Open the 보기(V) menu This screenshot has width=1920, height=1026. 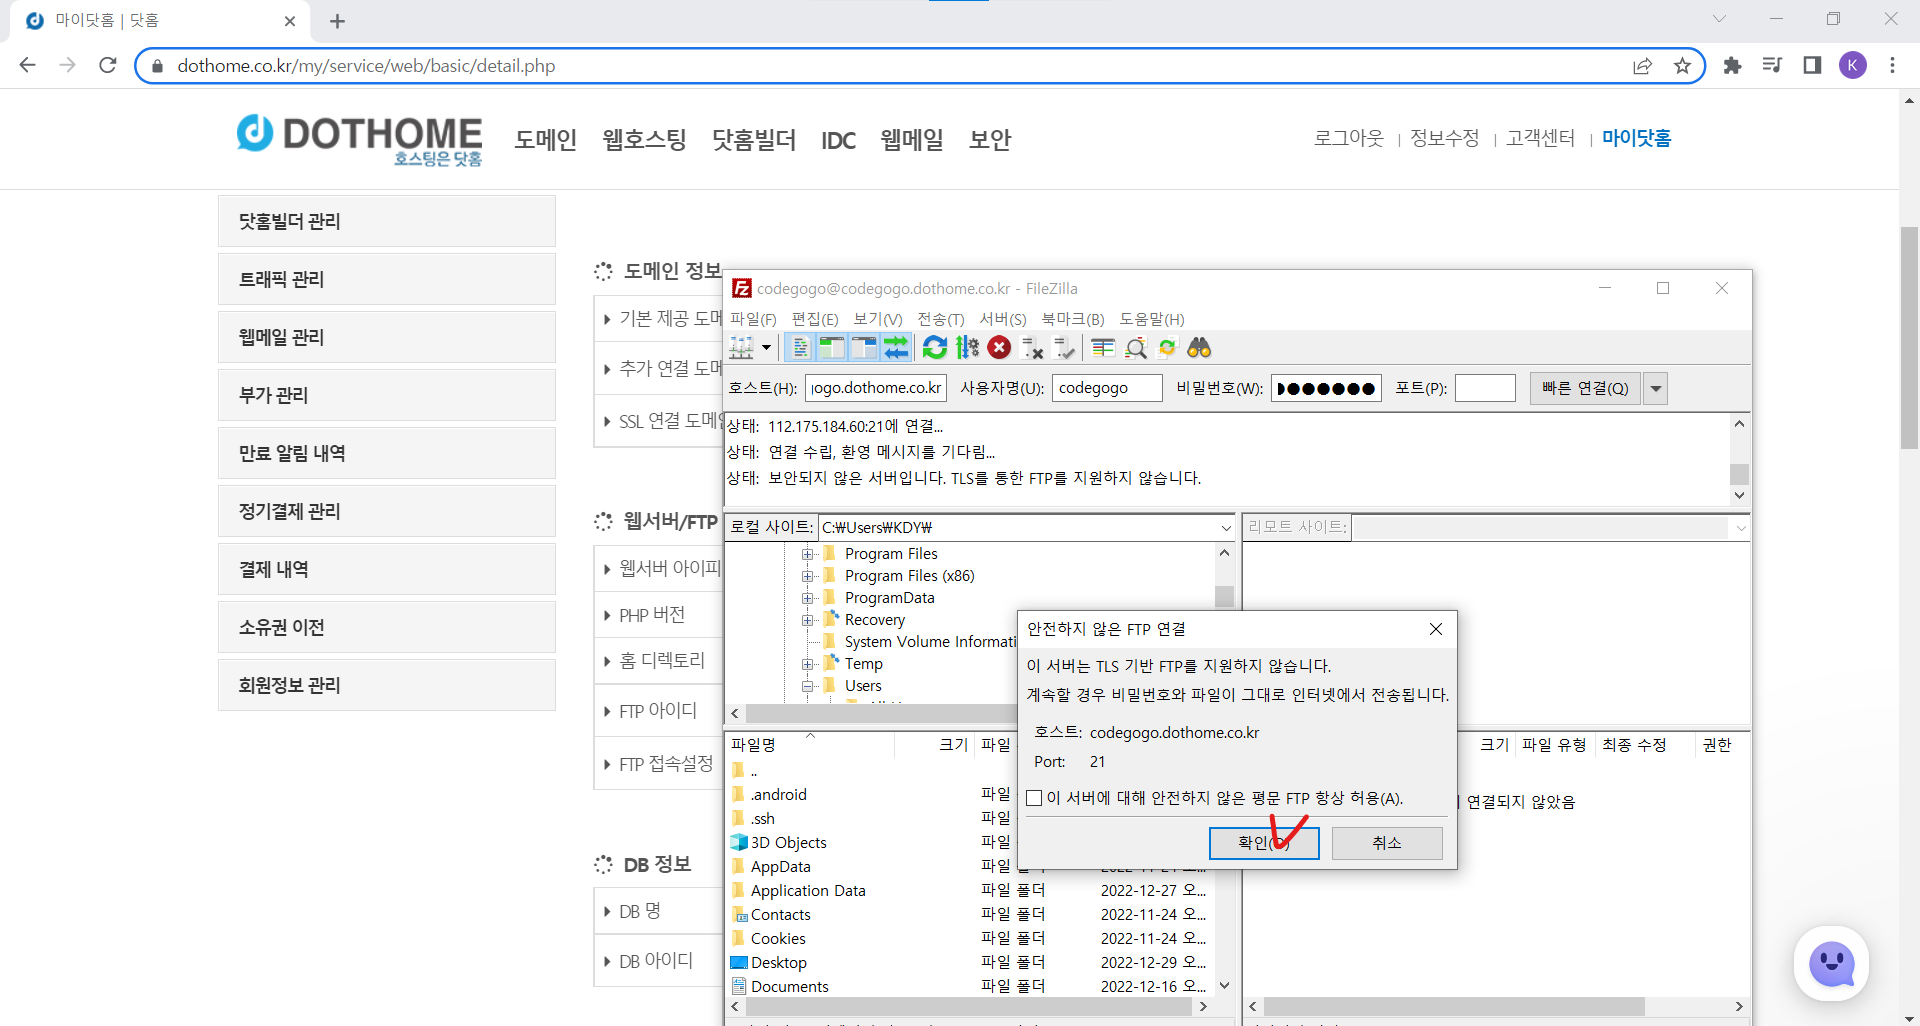877,319
